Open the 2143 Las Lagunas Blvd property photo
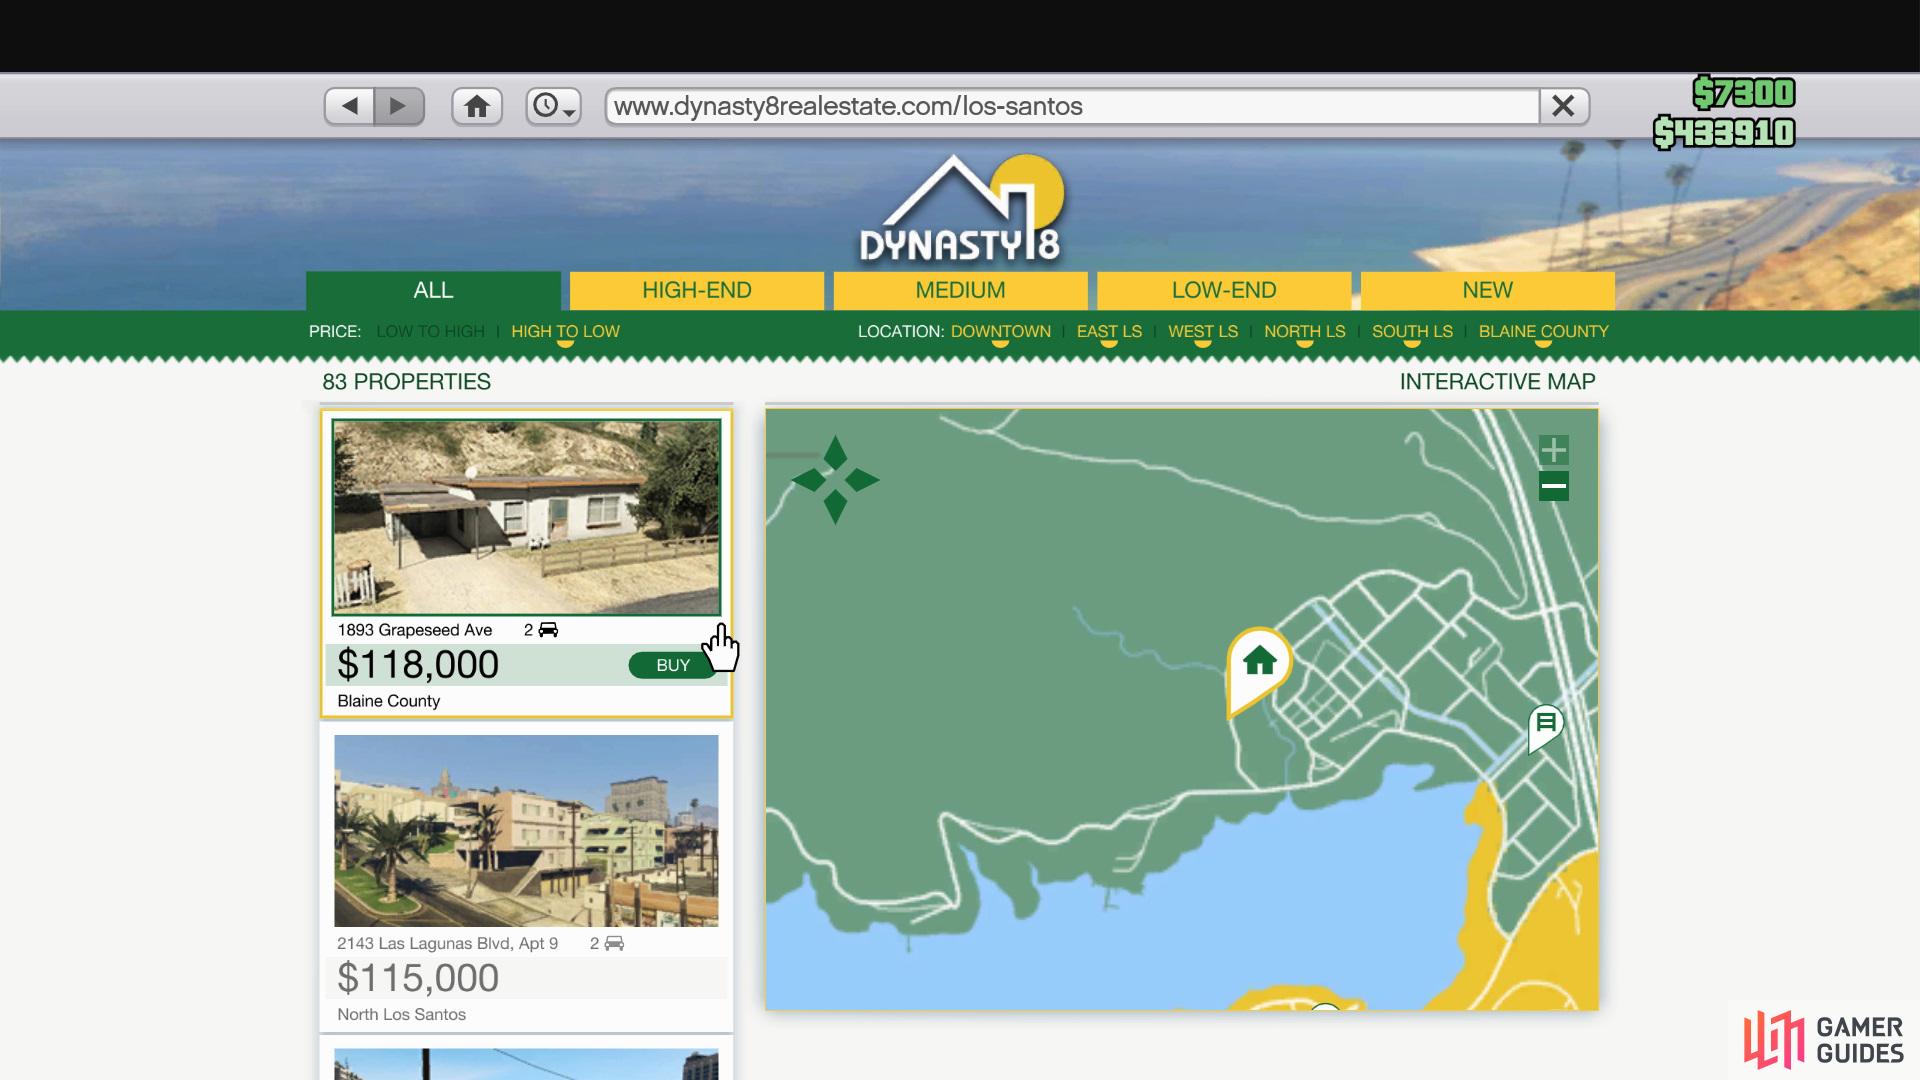 point(526,831)
